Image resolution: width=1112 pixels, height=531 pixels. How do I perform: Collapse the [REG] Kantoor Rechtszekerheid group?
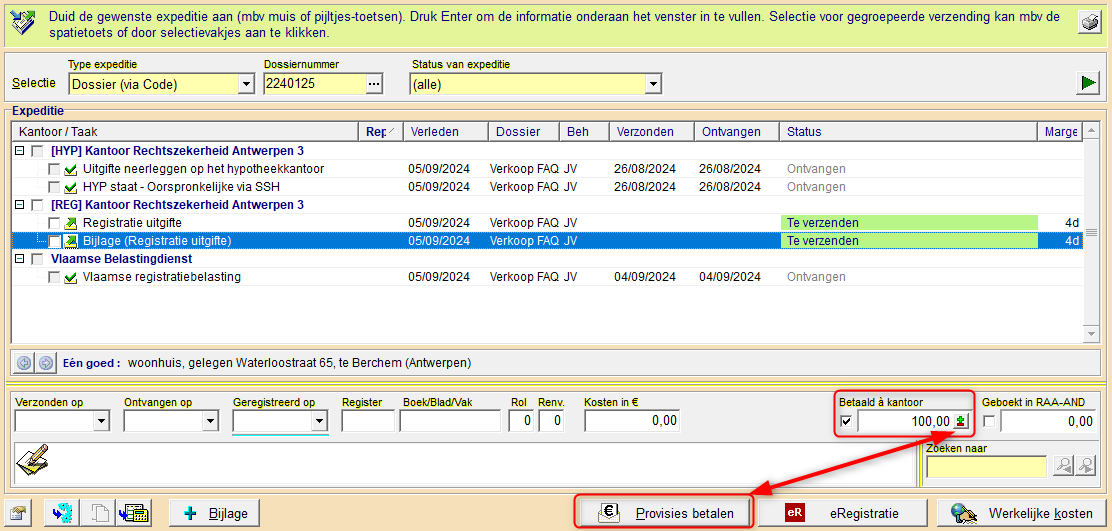[20, 205]
